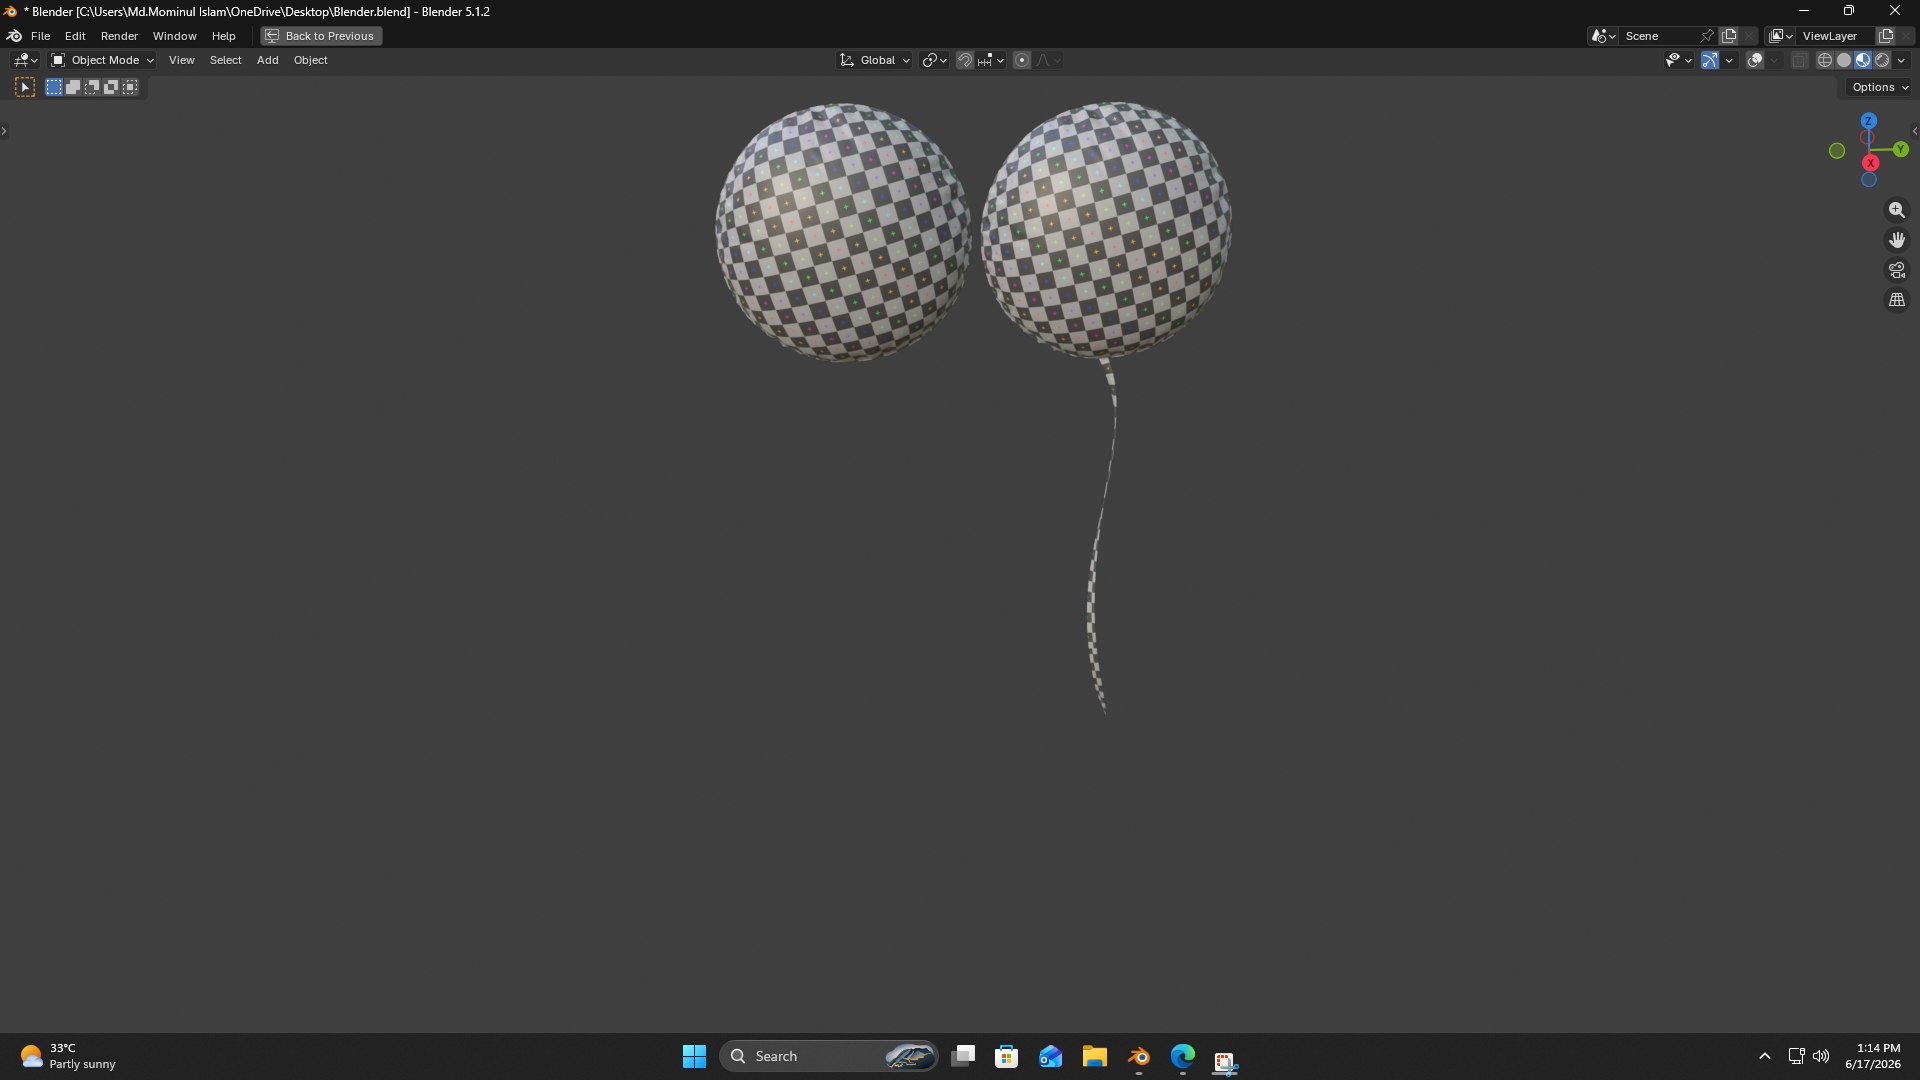Toggle proportional editing
Image resolution: width=1920 pixels, height=1080 pixels.
pos(1022,60)
